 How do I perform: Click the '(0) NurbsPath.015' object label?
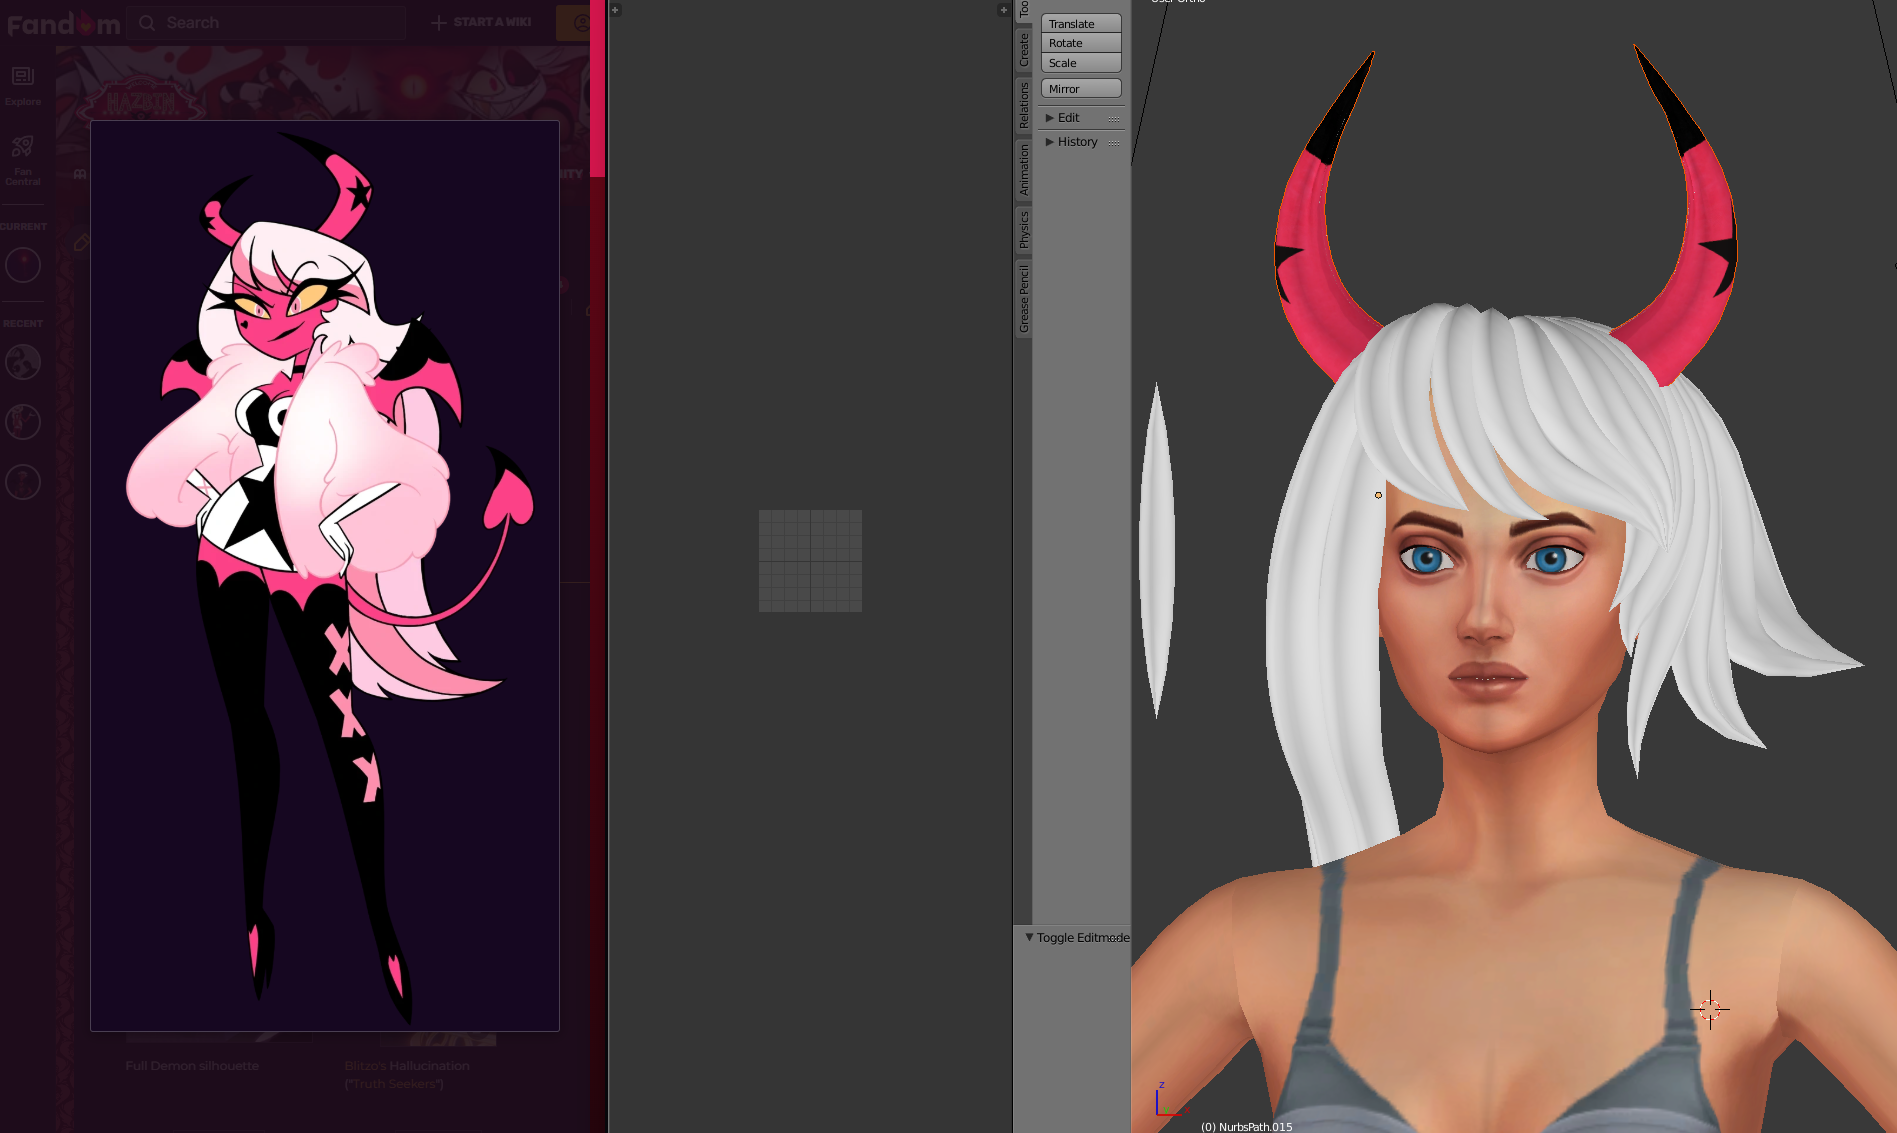pos(1246,1127)
